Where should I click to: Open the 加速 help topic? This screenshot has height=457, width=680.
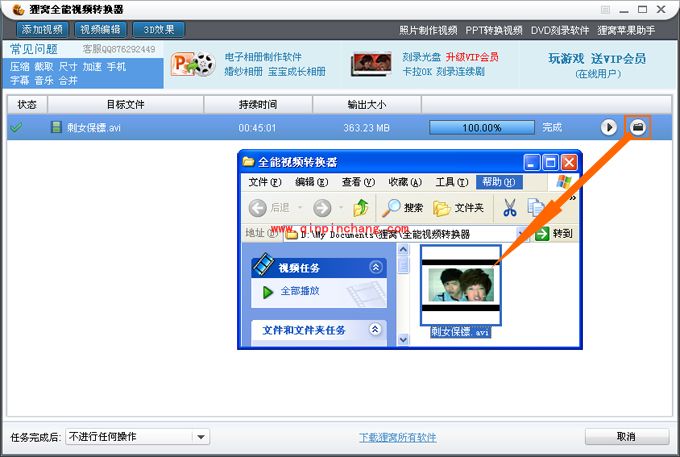(x=92, y=67)
